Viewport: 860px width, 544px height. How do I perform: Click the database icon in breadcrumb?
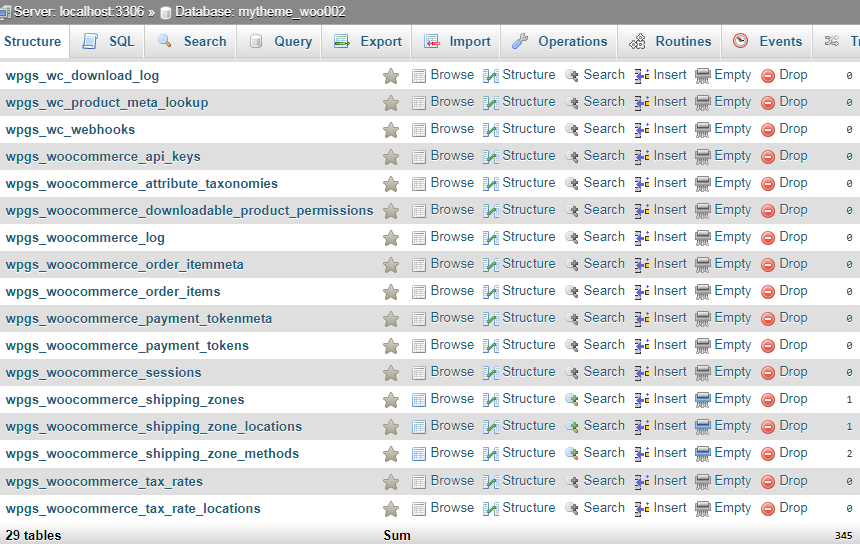(x=166, y=13)
